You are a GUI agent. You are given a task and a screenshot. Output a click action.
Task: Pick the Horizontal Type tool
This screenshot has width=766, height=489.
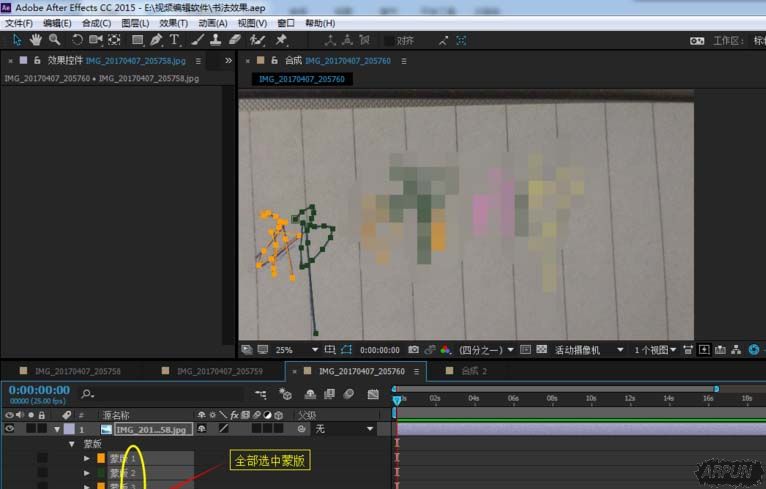point(175,40)
